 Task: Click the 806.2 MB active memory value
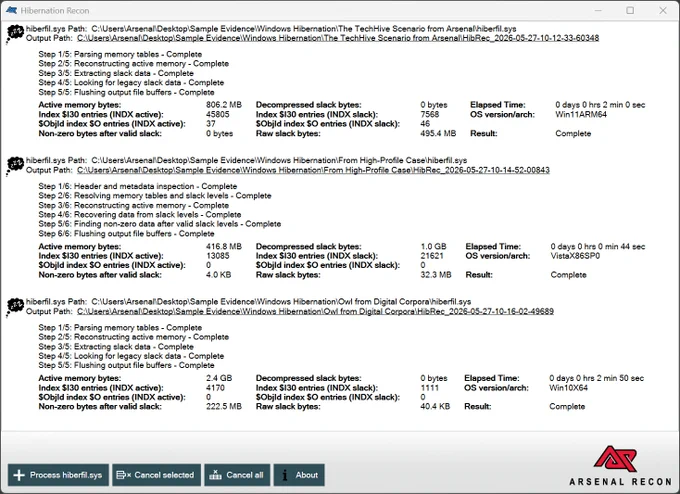click(224, 105)
